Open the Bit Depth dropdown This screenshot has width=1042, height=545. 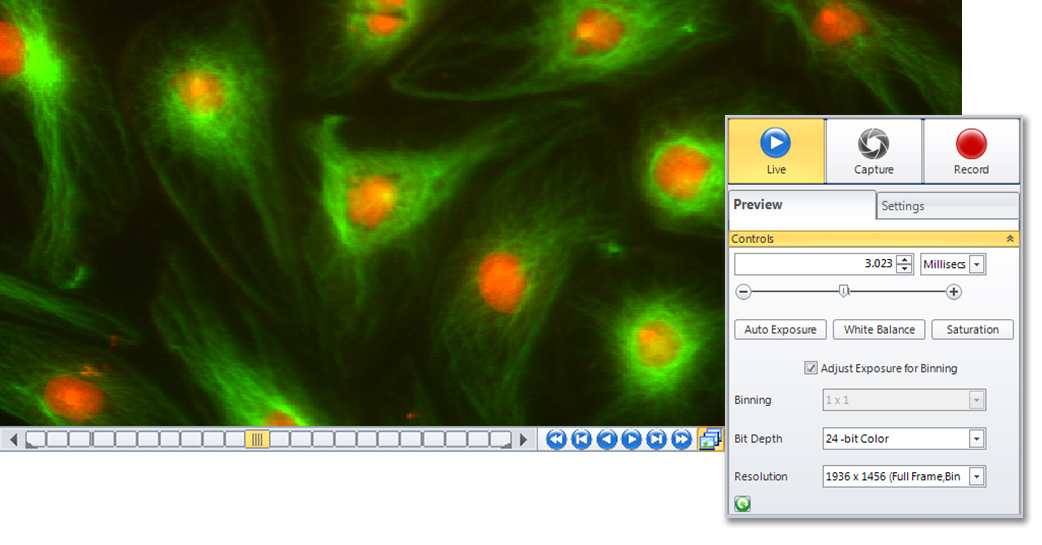pyautogui.click(x=976, y=439)
